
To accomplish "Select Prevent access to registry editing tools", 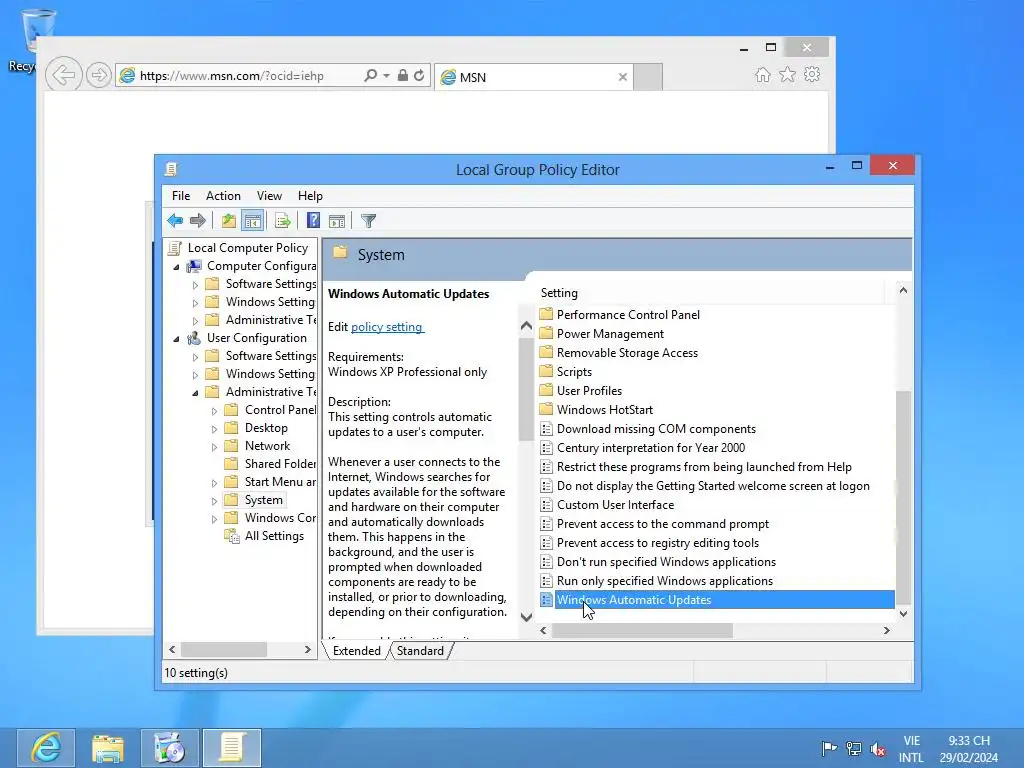I will [x=658, y=543].
